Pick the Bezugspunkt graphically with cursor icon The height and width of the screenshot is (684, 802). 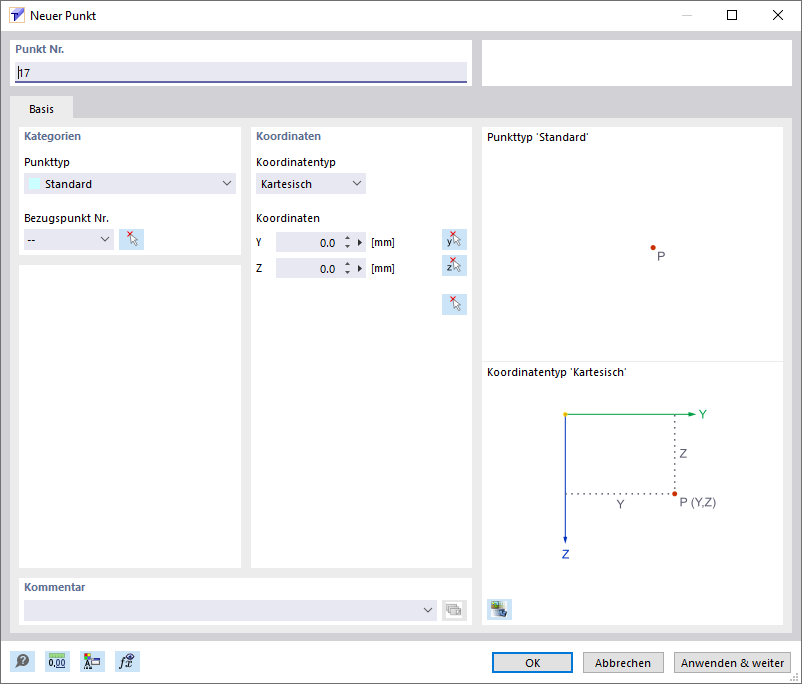pos(131,239)
